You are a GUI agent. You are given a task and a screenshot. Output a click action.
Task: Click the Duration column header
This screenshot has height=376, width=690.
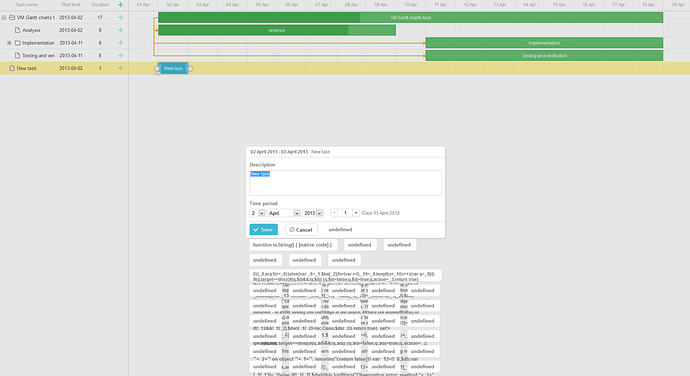click(100, 5)
